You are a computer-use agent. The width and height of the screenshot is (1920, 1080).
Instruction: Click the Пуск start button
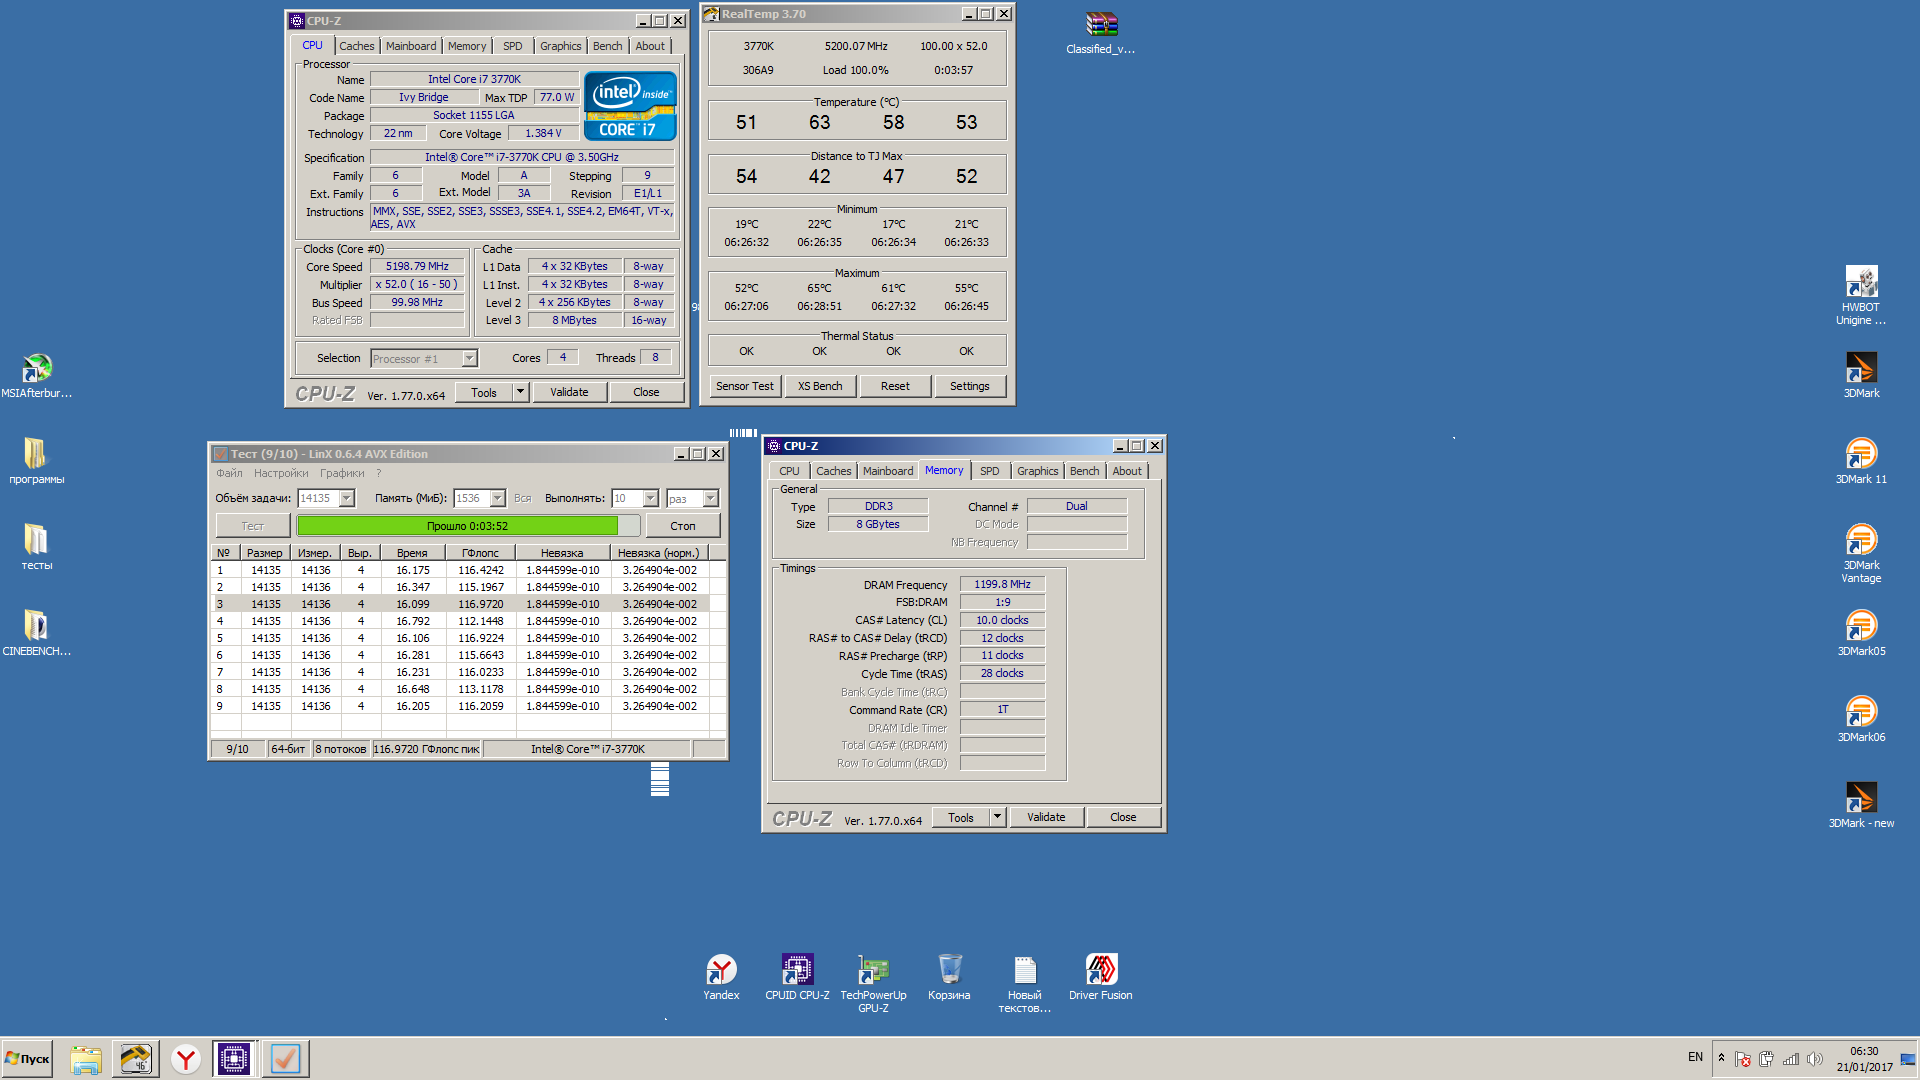click(x=27, y=1059)
